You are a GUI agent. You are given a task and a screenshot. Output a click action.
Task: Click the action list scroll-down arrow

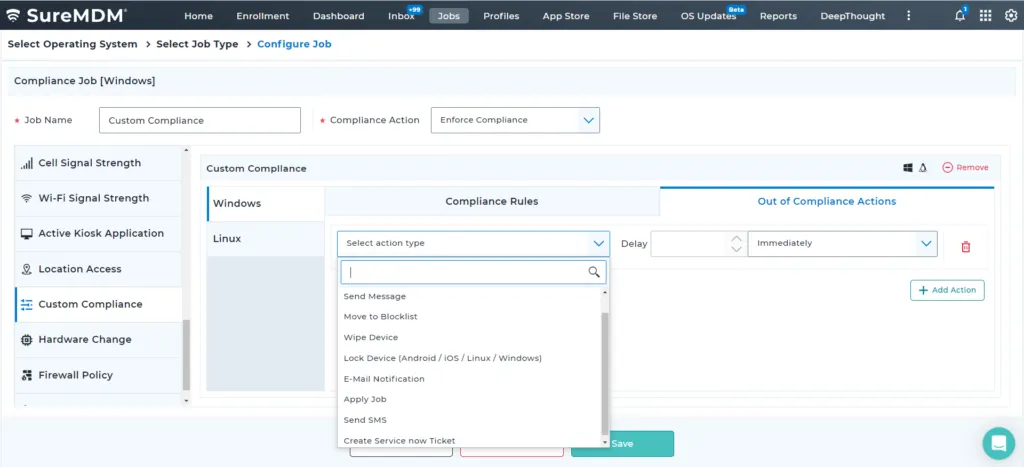coord(605,442)
